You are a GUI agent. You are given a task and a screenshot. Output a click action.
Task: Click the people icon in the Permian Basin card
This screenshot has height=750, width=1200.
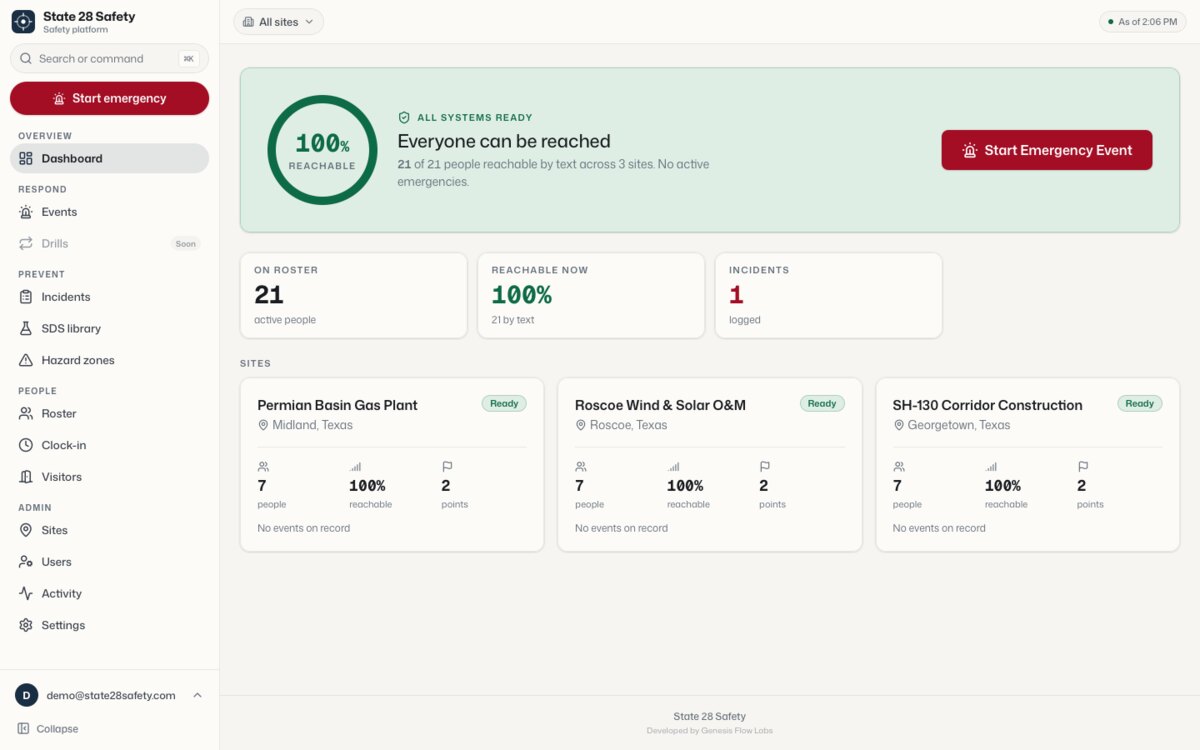(x=263, y=466)
